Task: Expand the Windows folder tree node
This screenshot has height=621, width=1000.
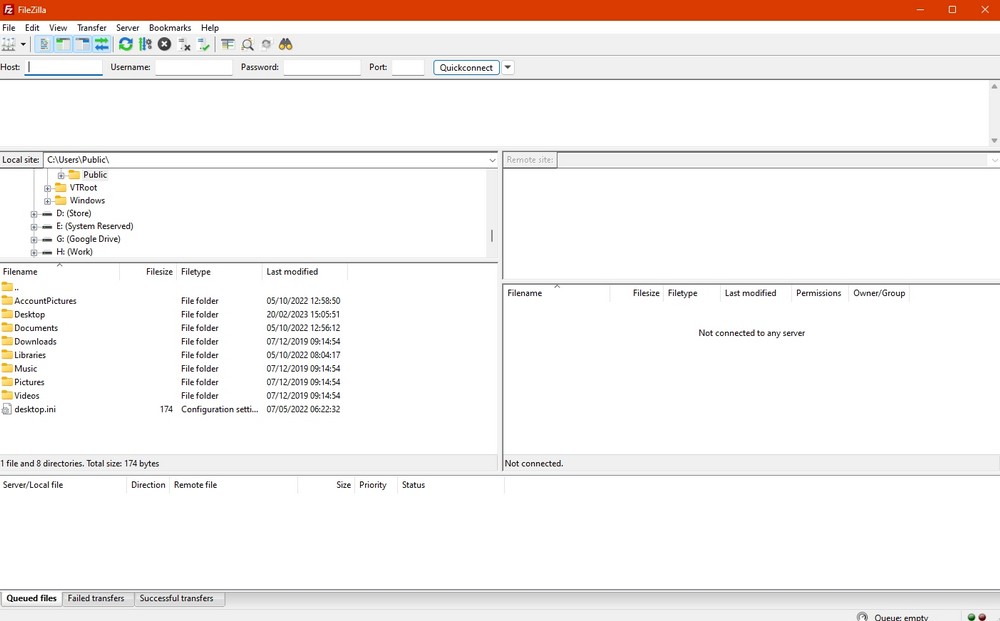Action: click(48, 201)
